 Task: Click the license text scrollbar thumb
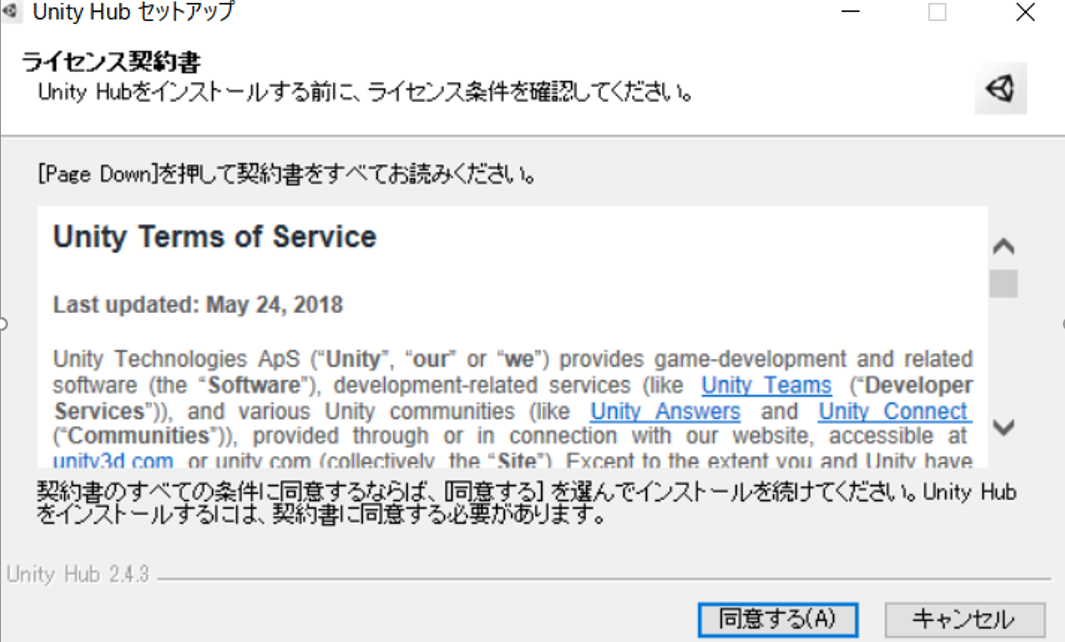click(1003, 283)
